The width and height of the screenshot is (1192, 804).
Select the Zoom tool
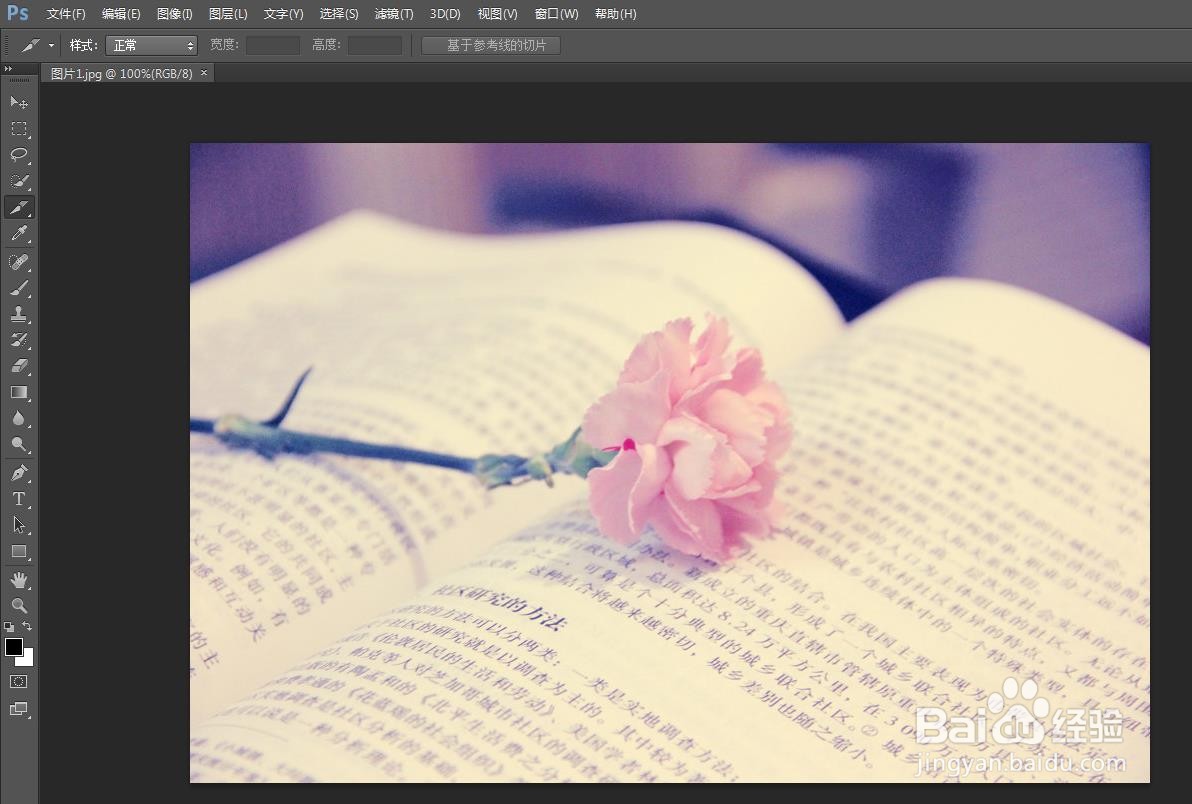[19, 606]
